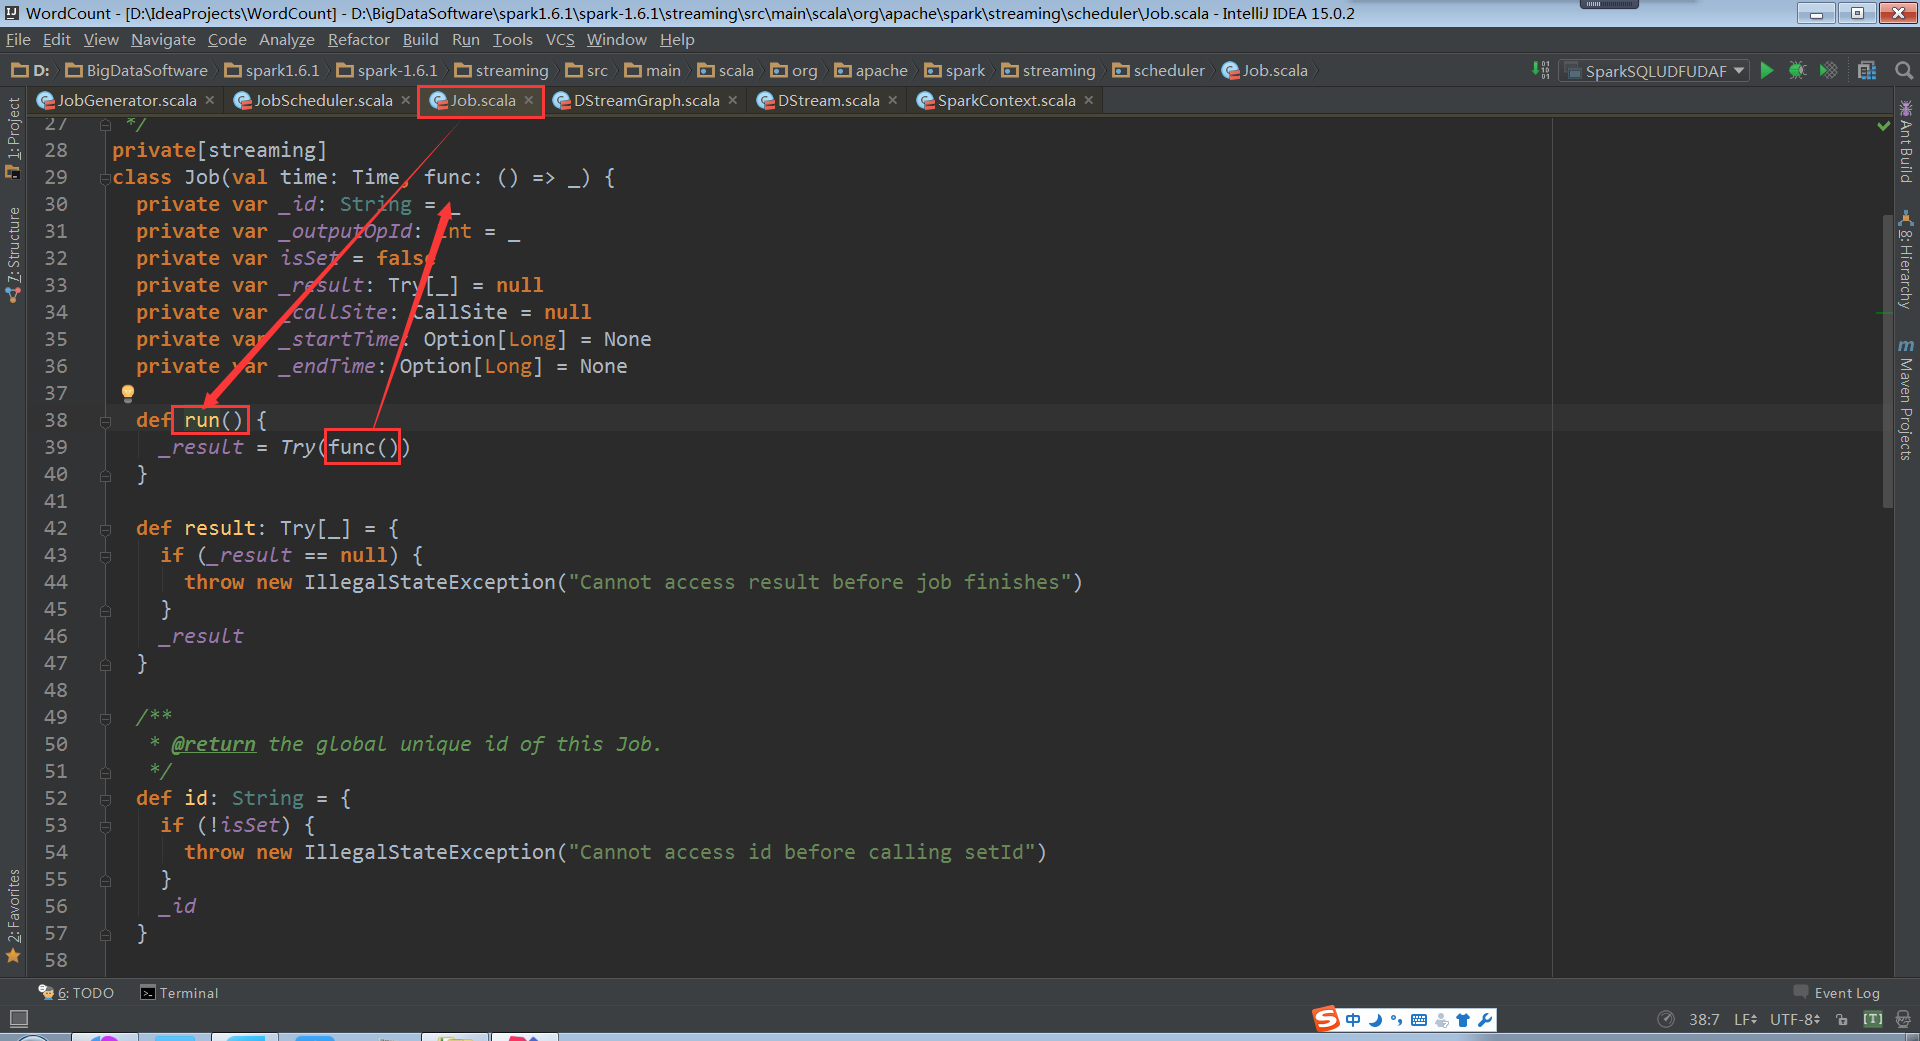1920x1041 pixels.
Task: Click the yellow lightbulb intention icon
Action: [128, 393]
